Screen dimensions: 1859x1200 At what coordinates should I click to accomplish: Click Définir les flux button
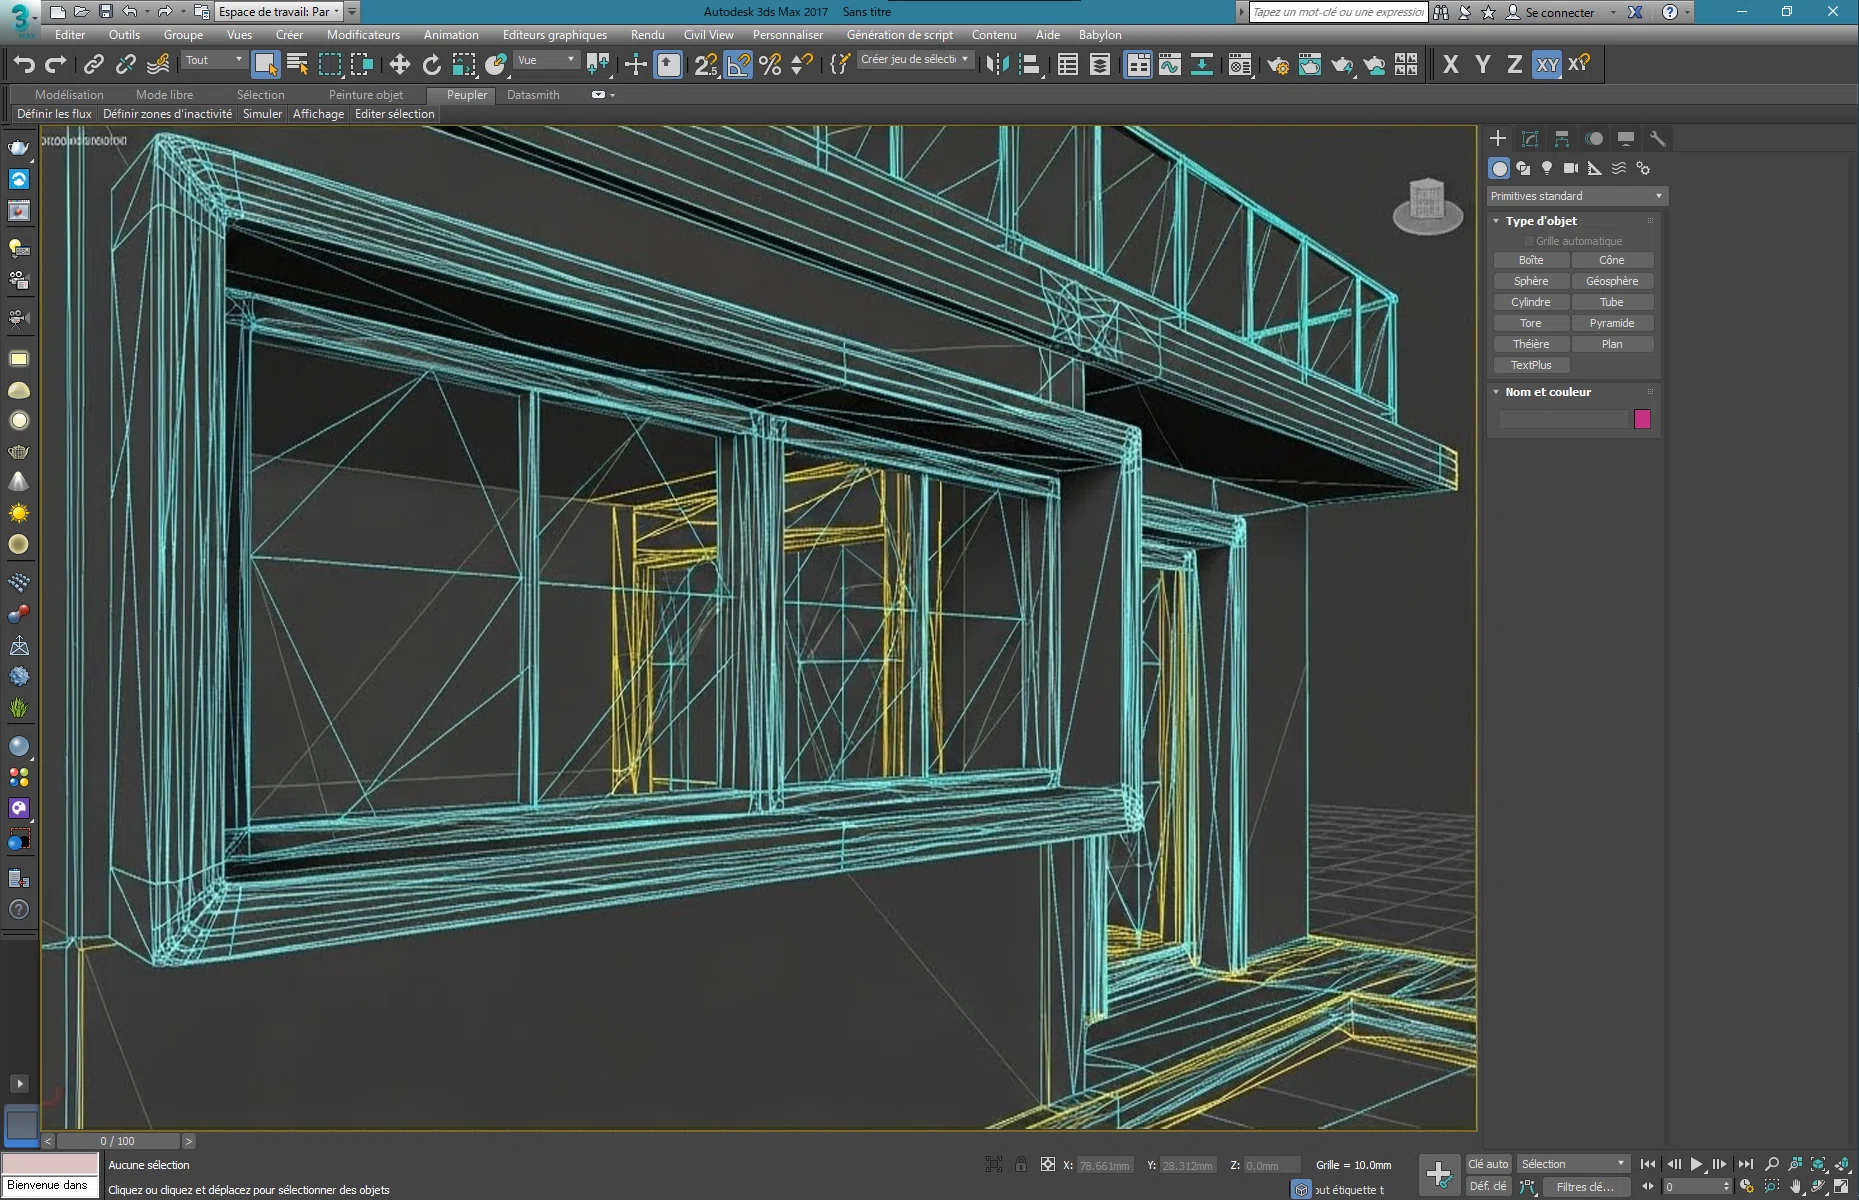[54, 114]
